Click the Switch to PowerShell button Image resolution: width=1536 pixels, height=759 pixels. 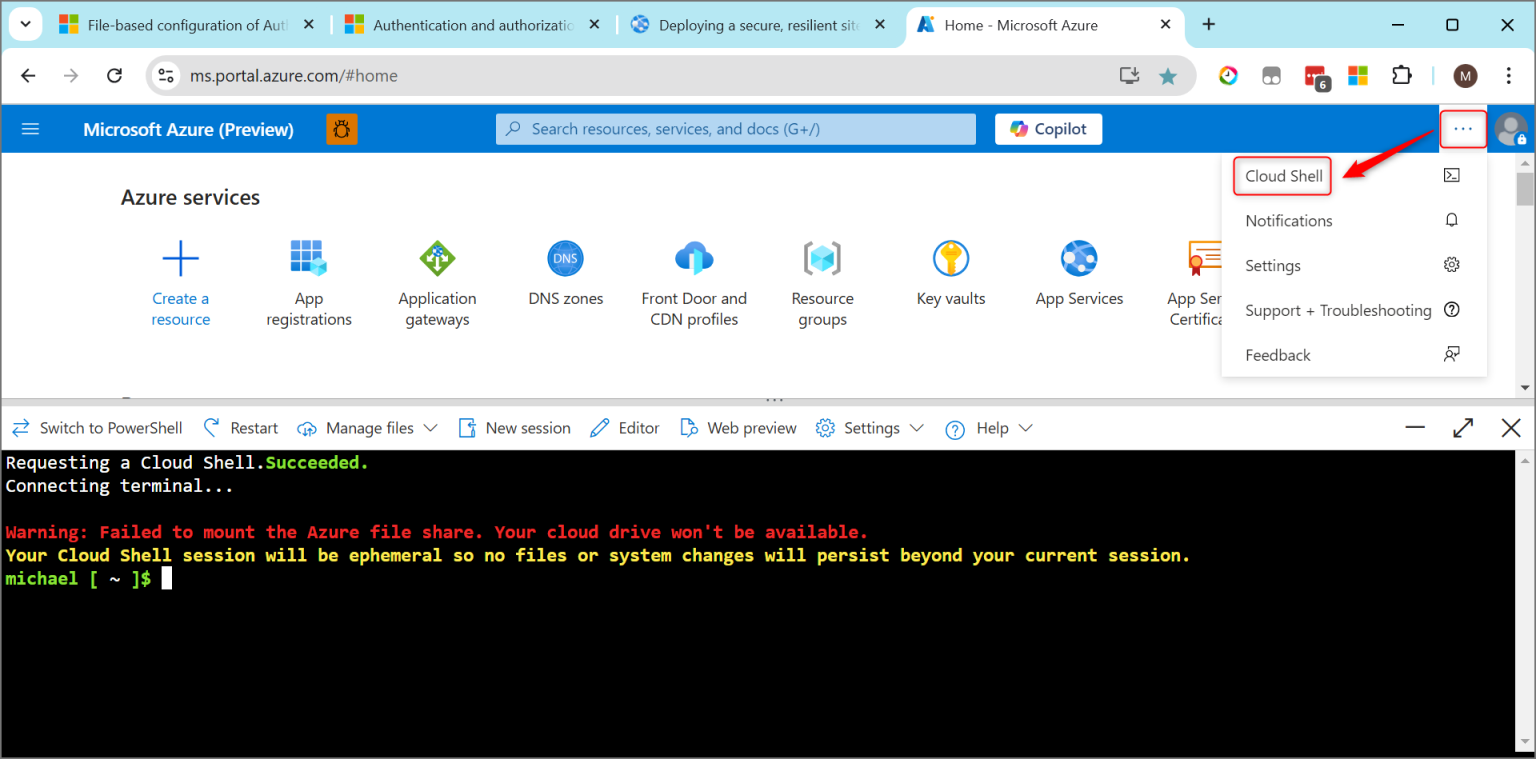point(97,428)
